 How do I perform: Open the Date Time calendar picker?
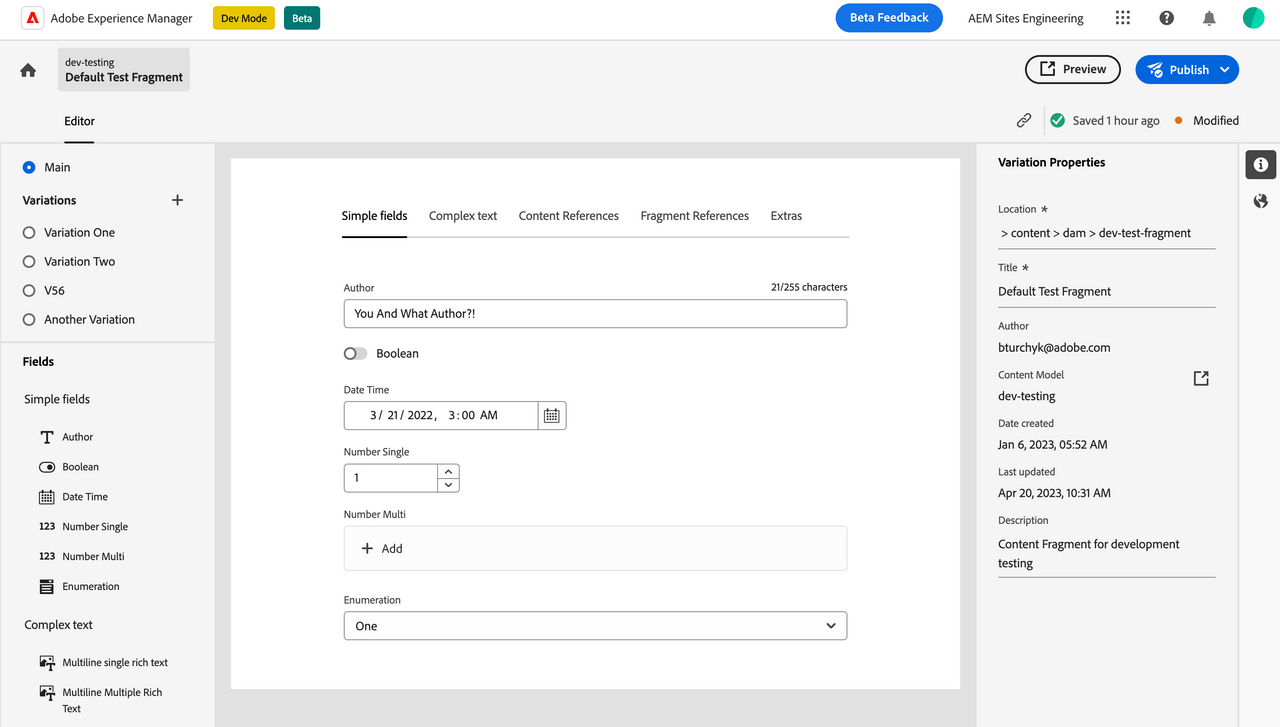[552, 415]
